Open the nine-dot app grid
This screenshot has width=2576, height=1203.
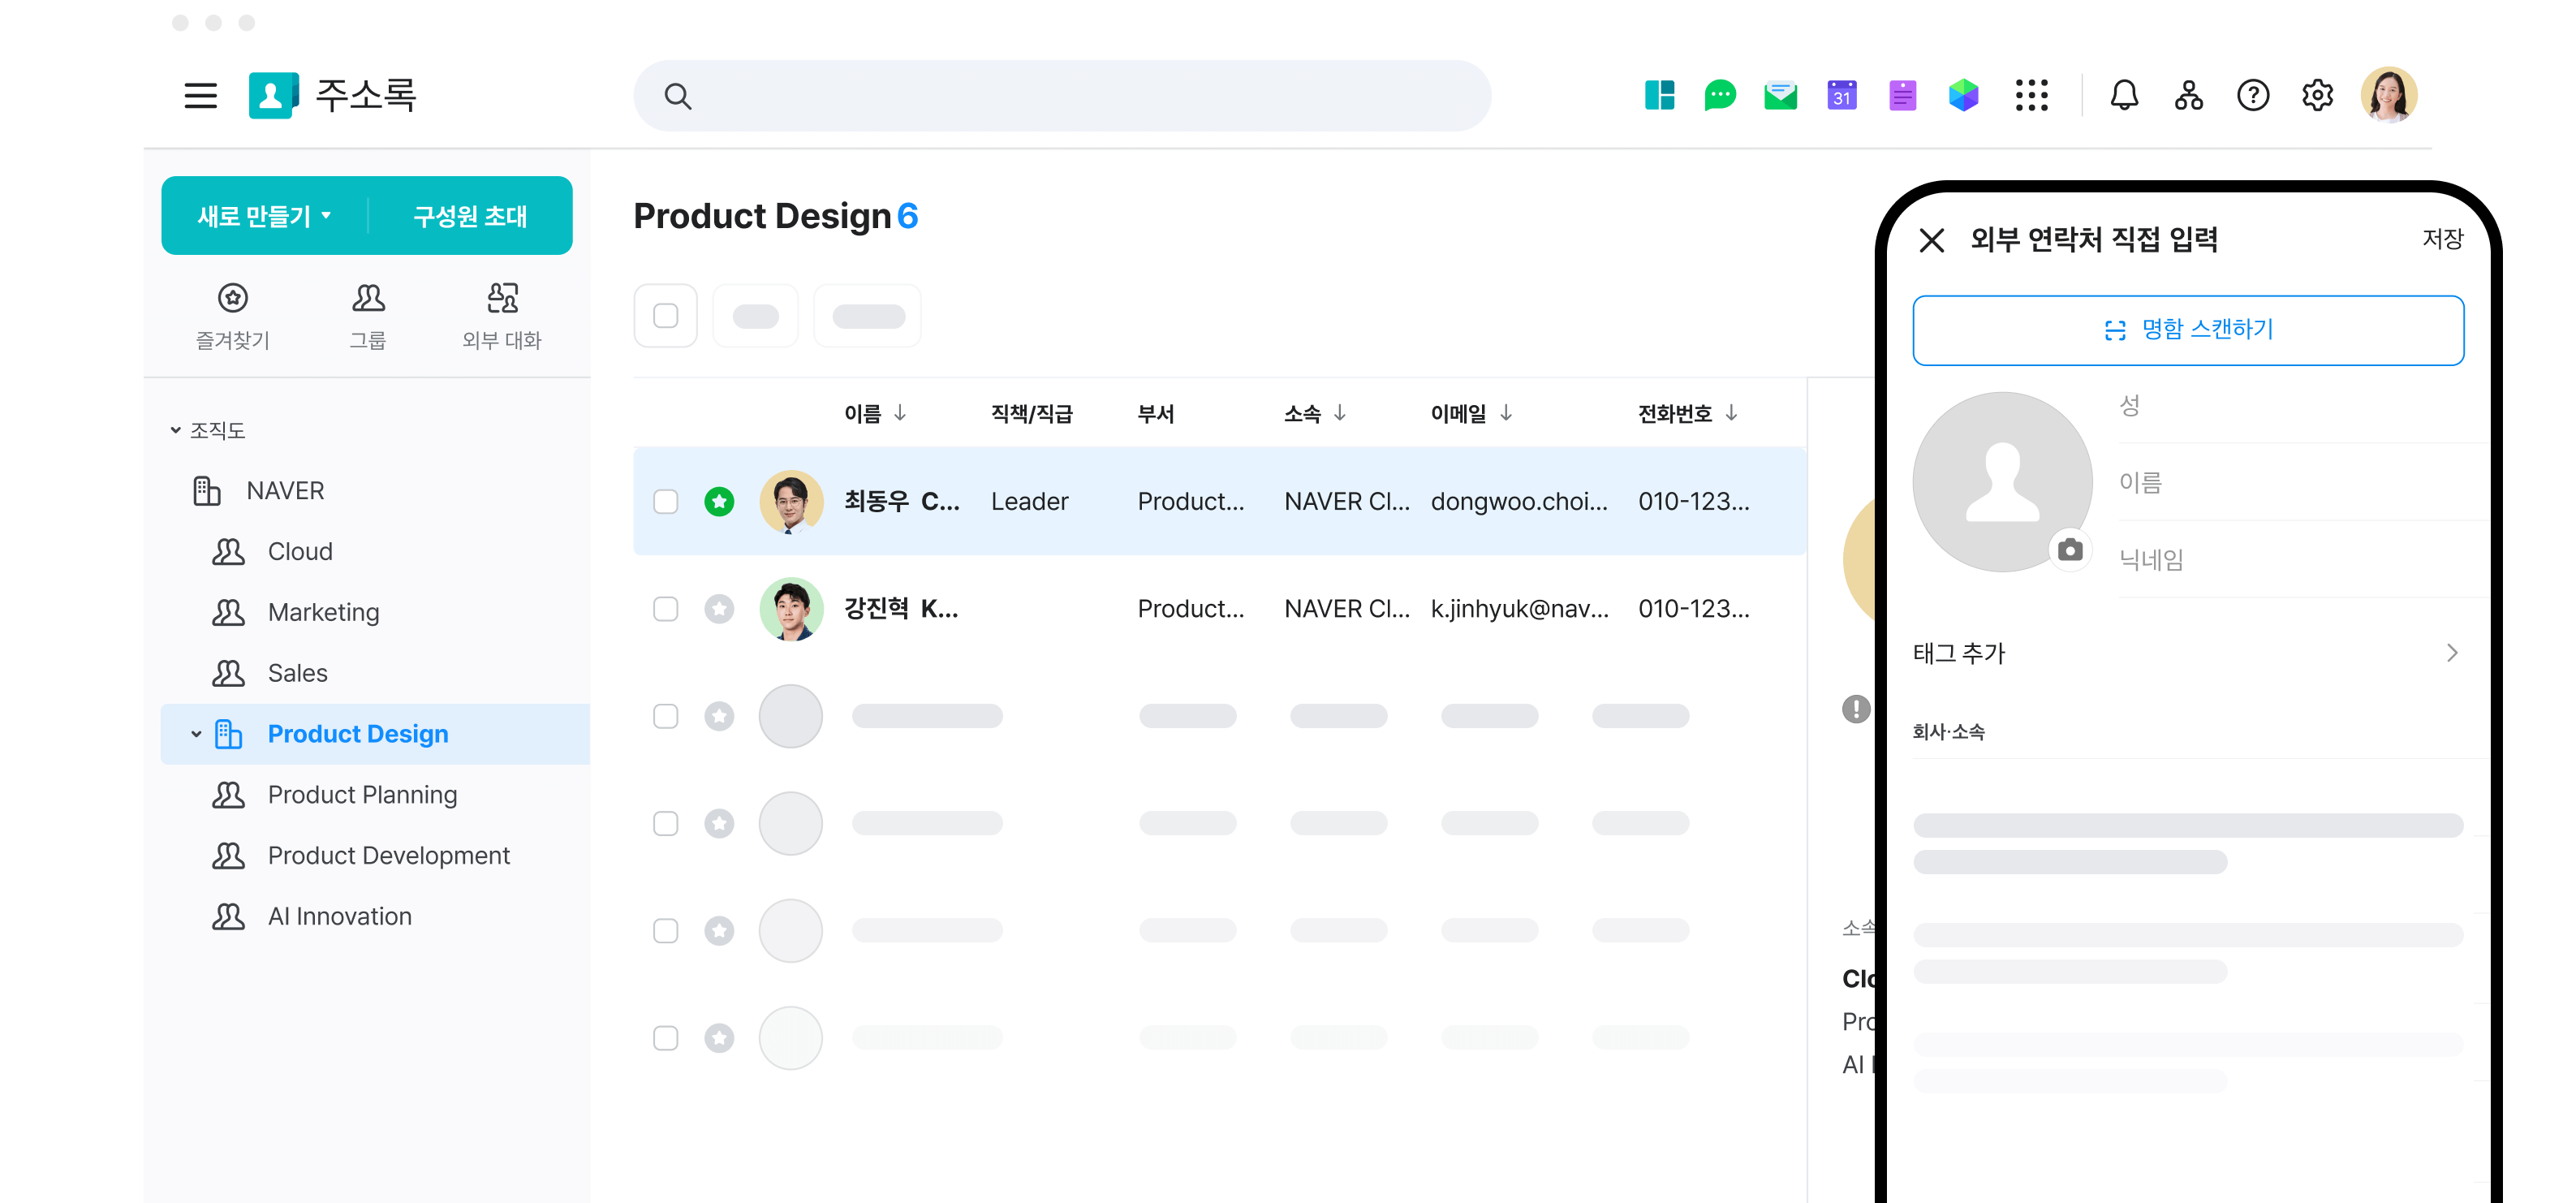click(x=2031, y=96)
